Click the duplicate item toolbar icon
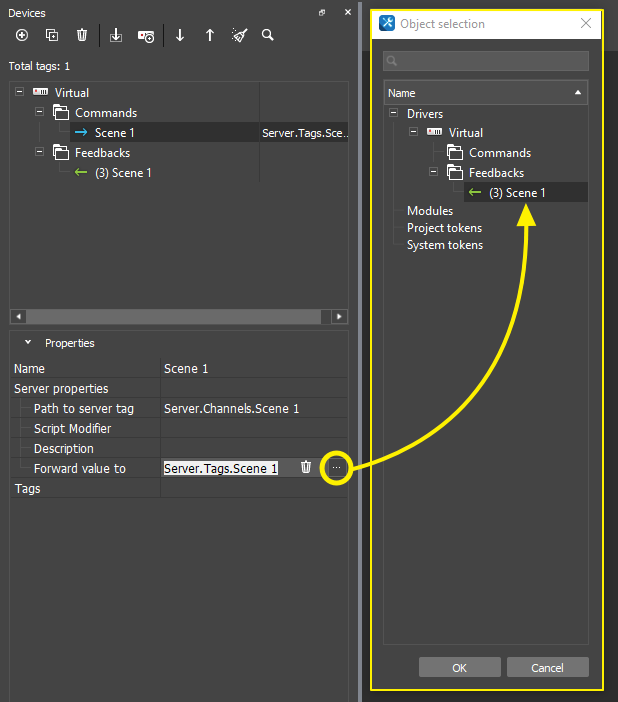 point(52,35)
